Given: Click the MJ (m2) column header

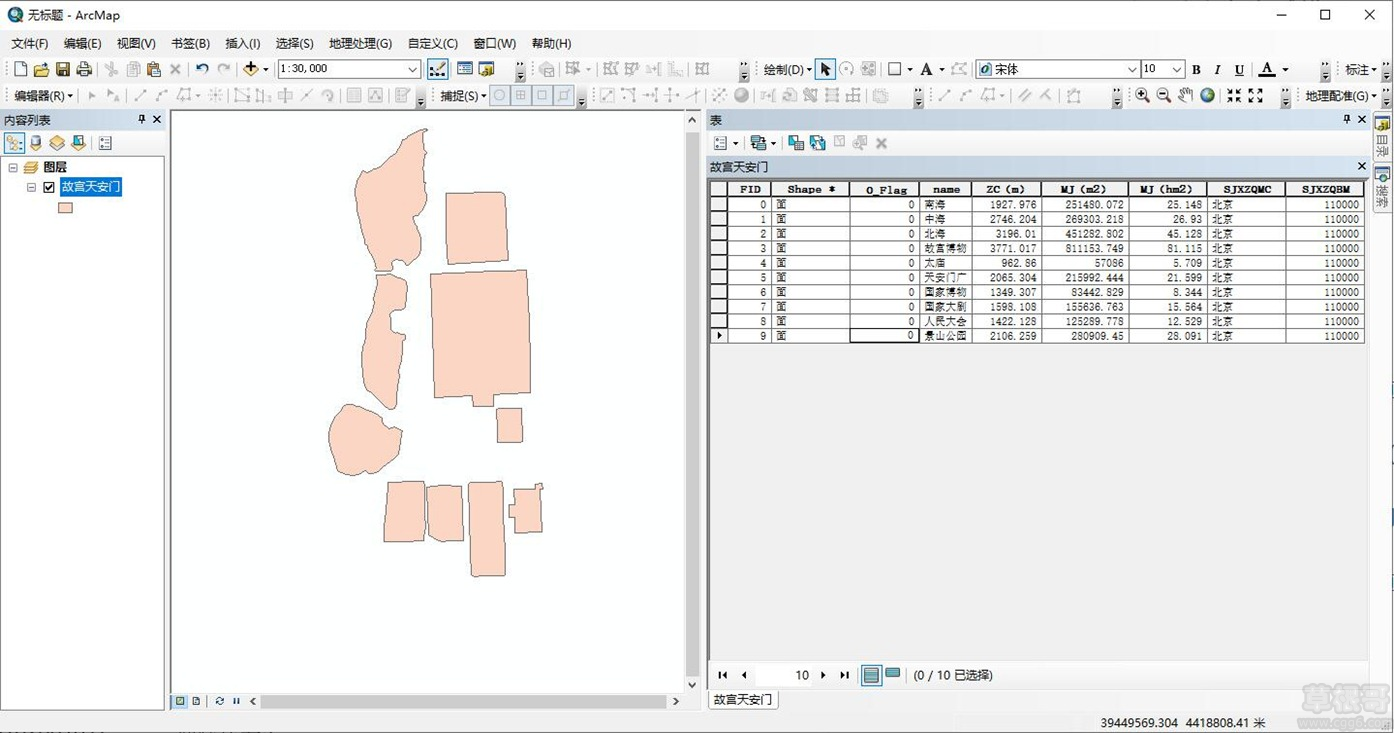Looking at the screenshot, I should [1084, 189].
